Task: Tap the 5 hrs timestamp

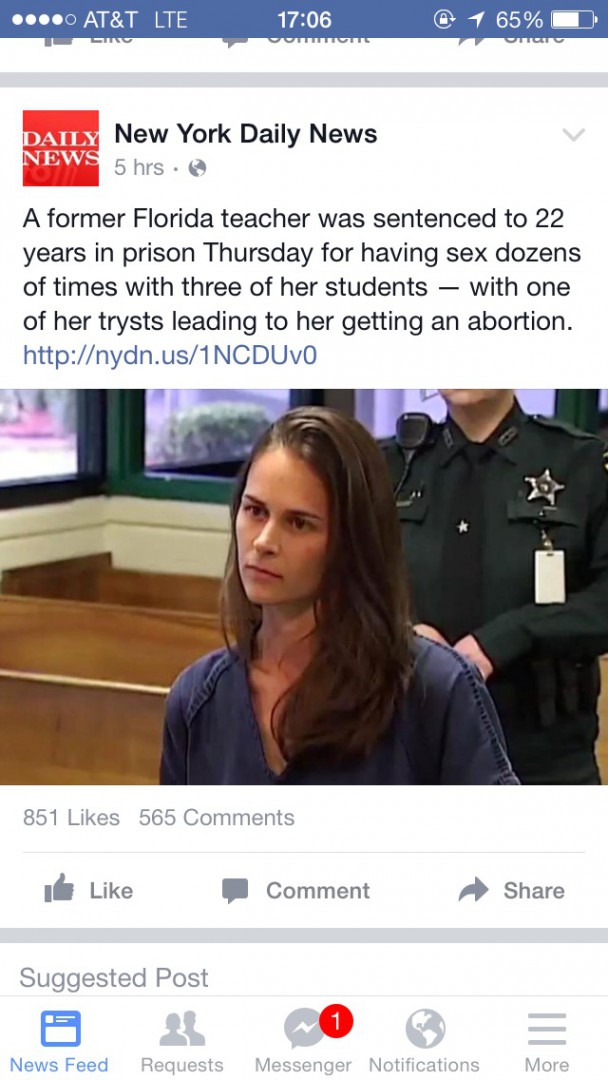Action: 139,167
